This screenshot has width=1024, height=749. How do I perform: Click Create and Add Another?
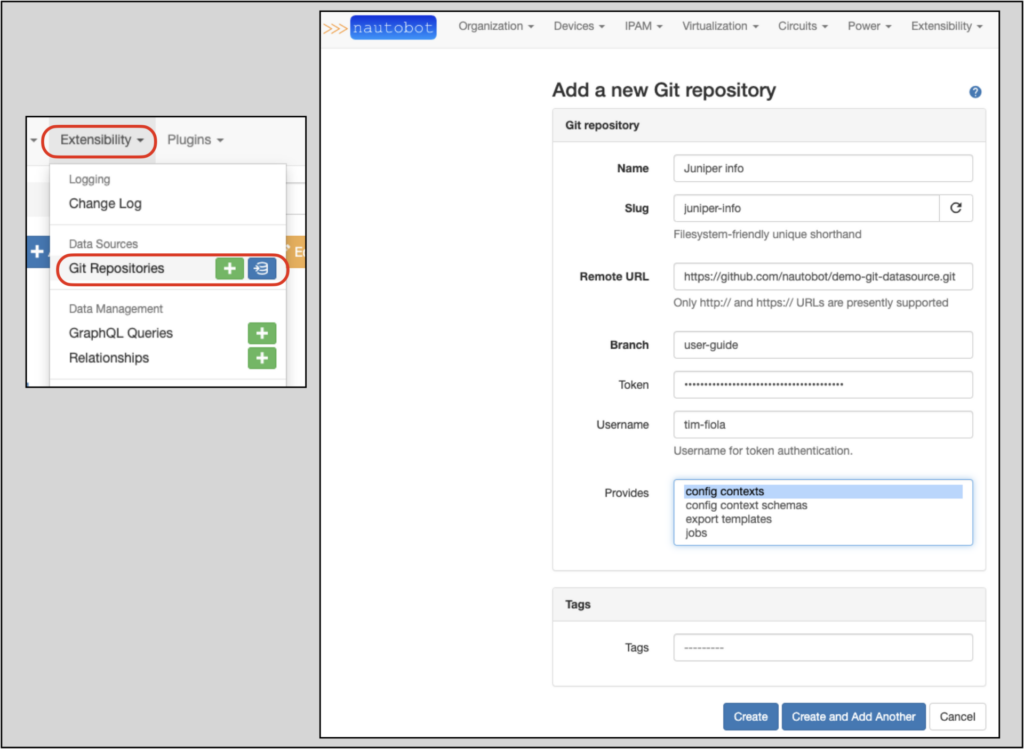coord(853,716)
